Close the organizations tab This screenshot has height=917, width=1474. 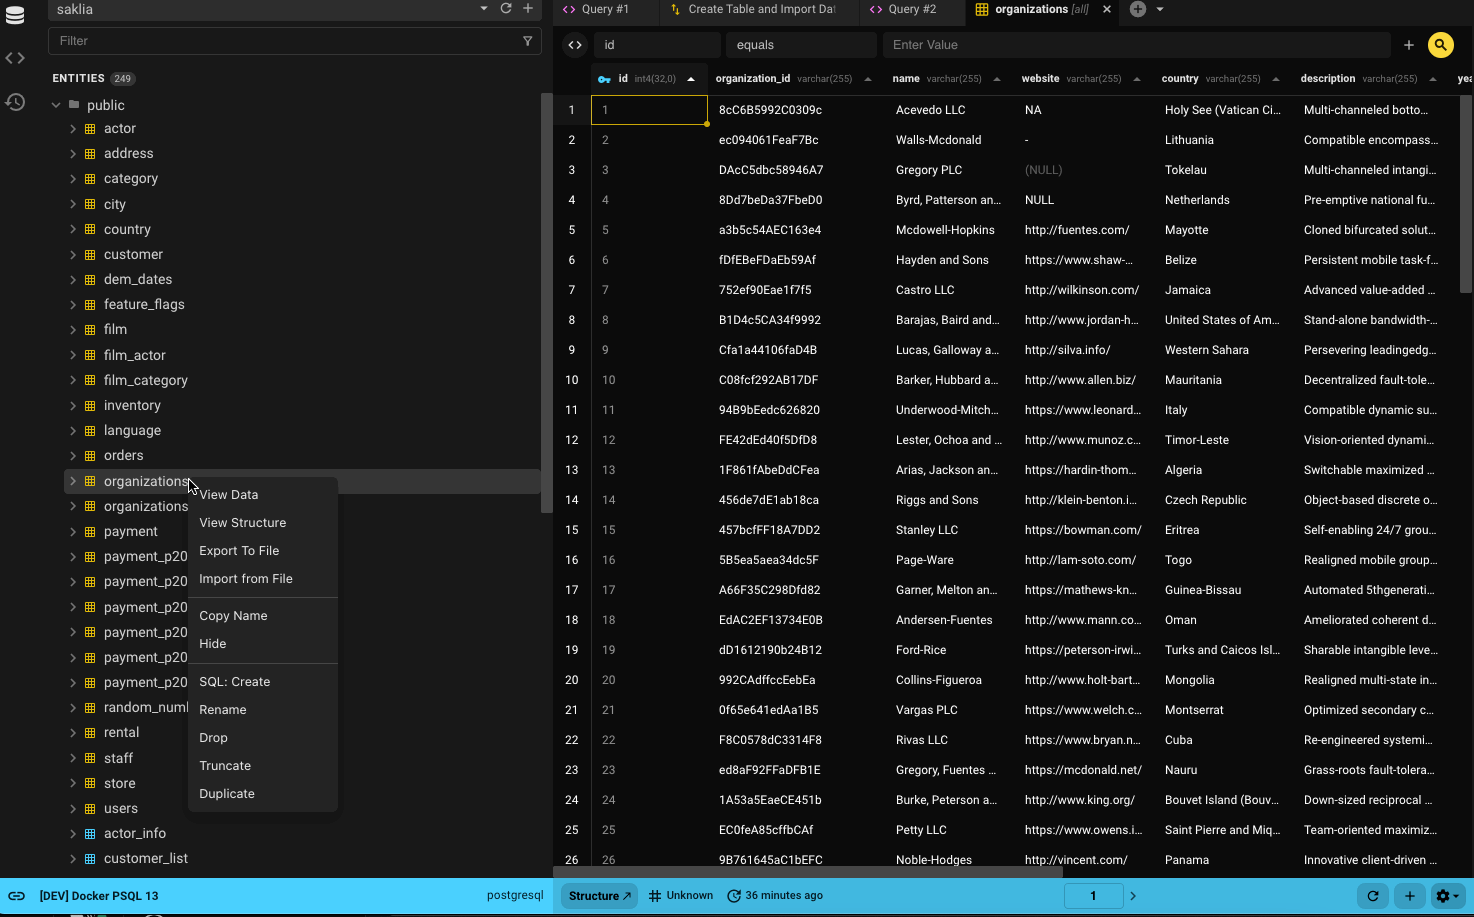click(1106, 9)
